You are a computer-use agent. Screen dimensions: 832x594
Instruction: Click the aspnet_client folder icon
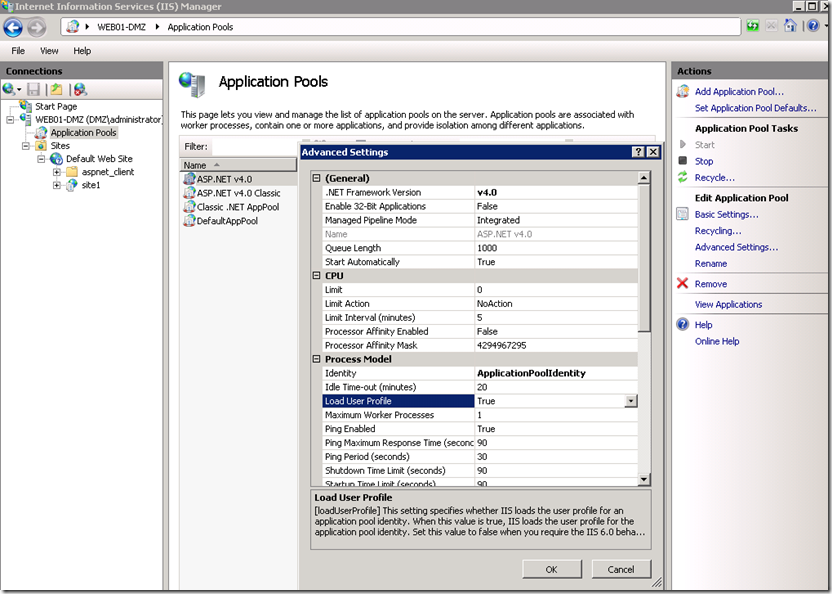(72, 171)
